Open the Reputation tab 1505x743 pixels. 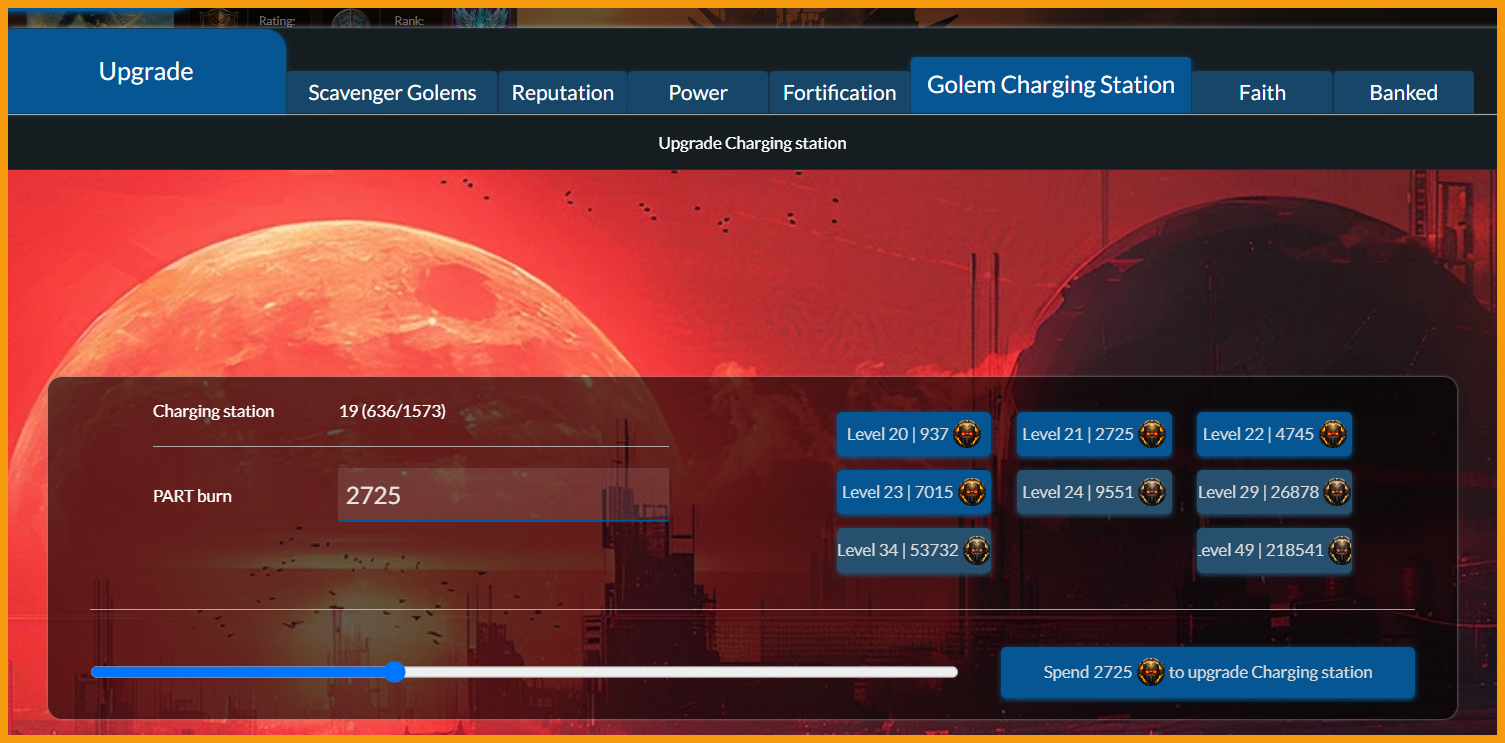[x=563, y=93]
